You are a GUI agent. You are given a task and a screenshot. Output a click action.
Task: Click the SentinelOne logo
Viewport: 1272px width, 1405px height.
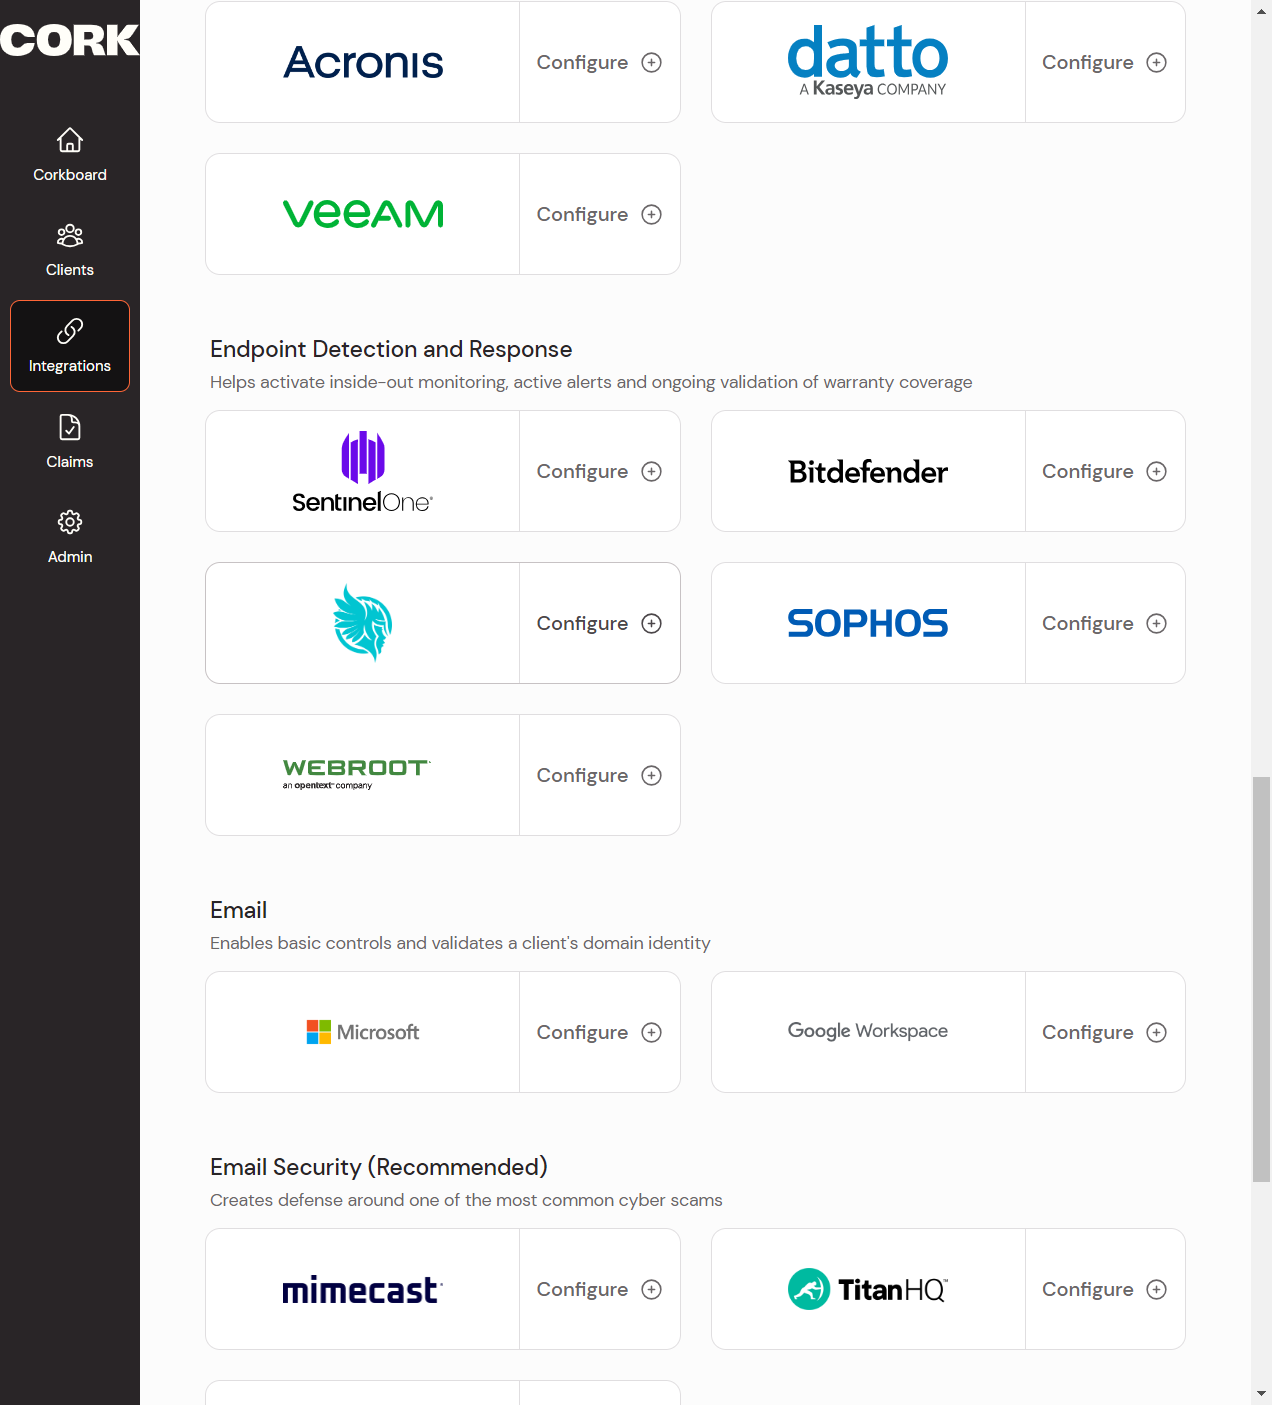[363, 472]
